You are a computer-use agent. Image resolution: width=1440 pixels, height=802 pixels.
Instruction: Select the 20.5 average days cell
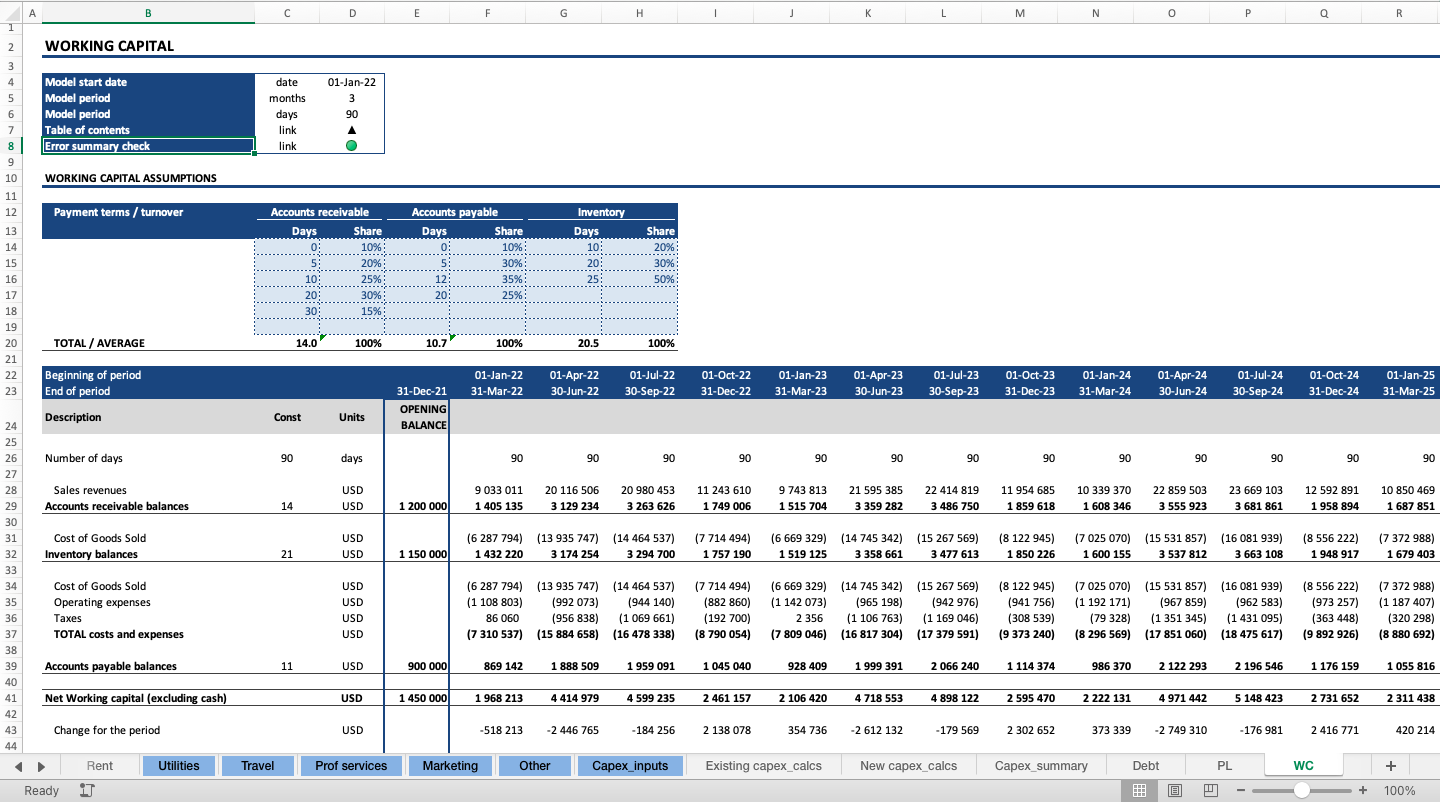[x=563, y=343]
